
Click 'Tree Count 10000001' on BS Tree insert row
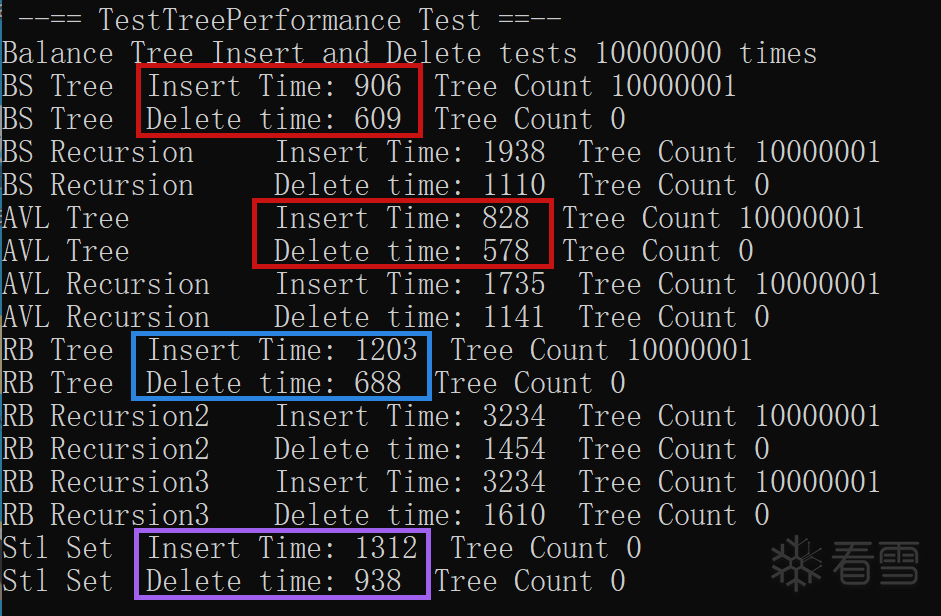click(x=585, y=86)
